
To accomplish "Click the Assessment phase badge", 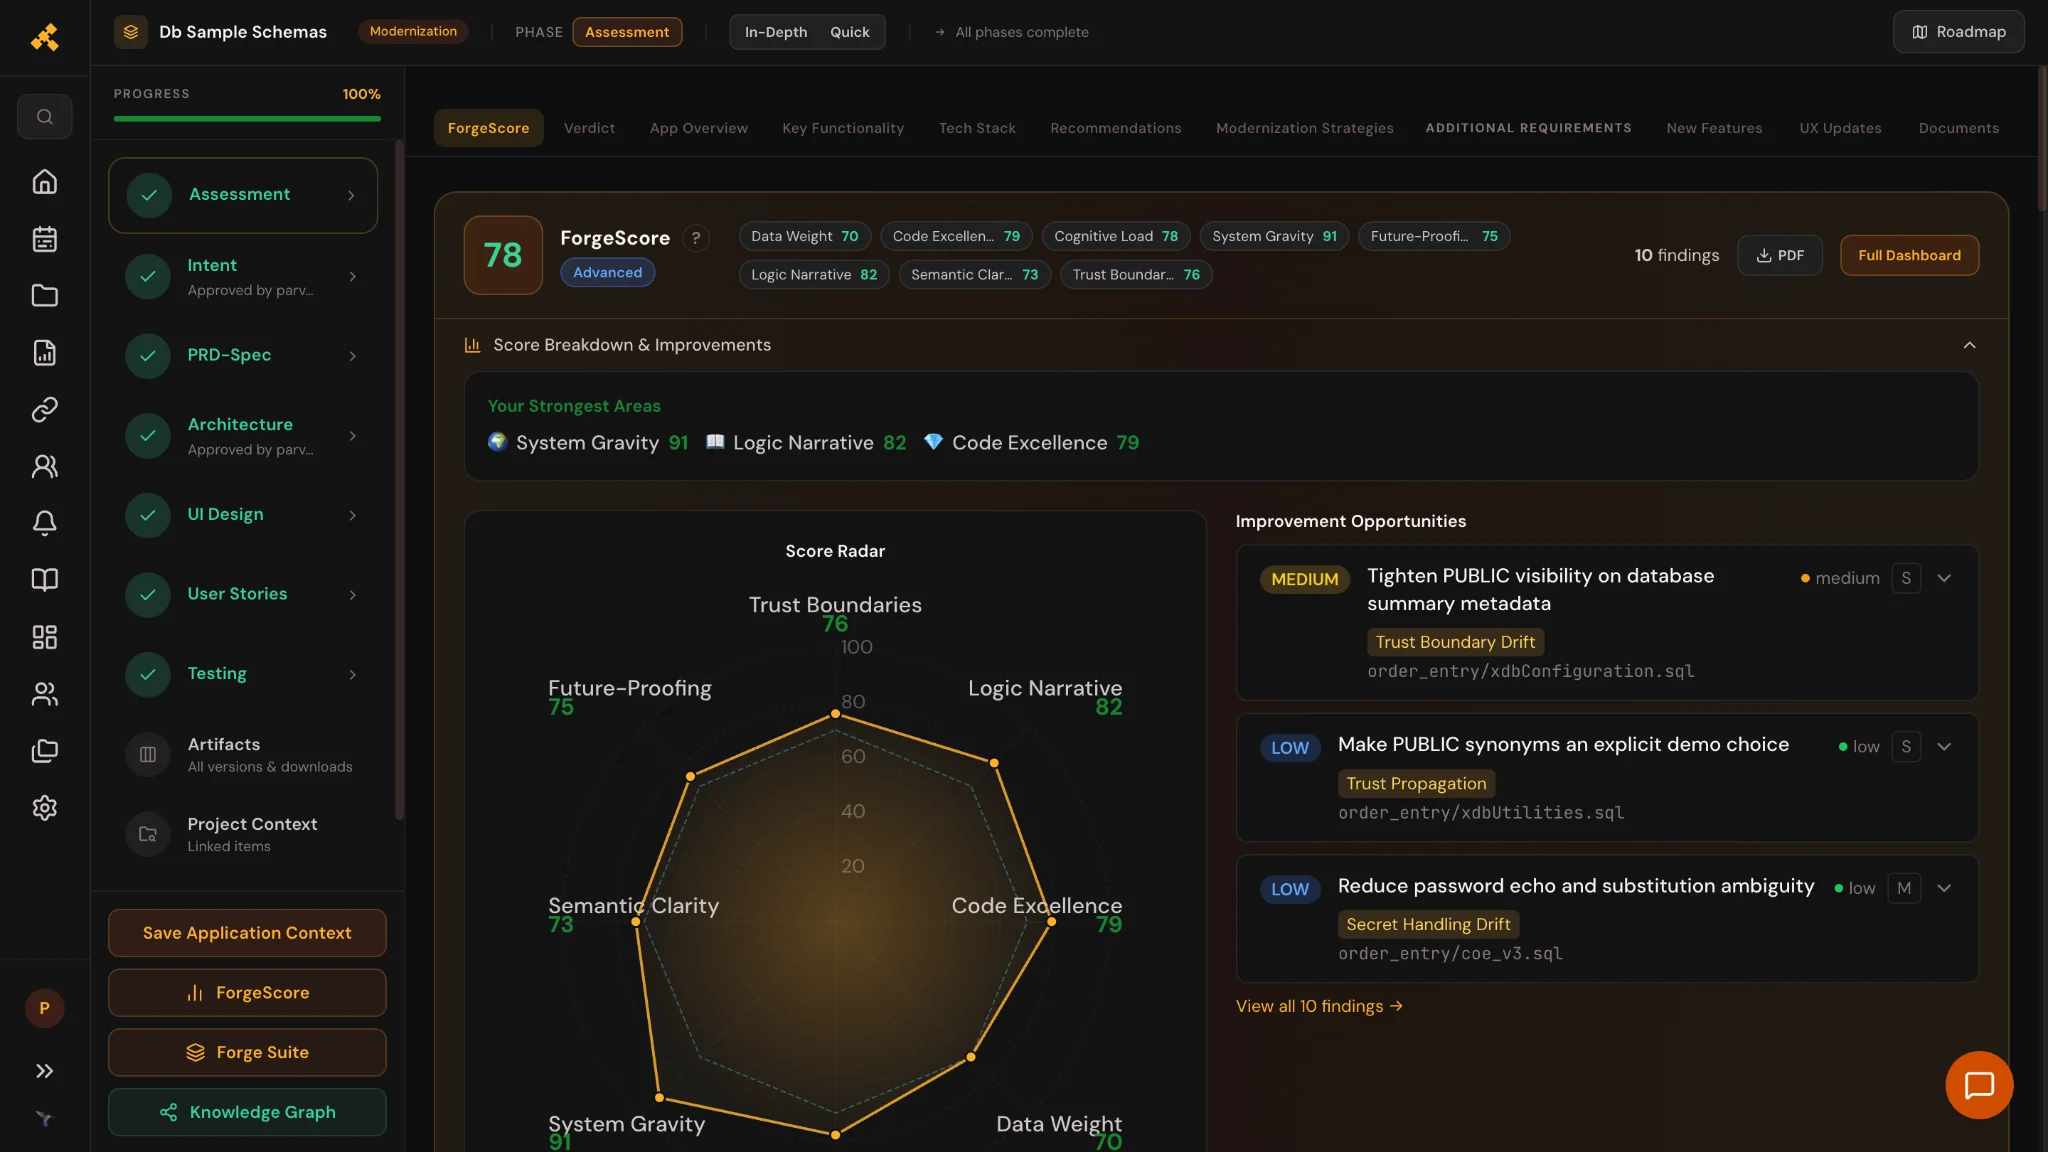I will (x=627, y=32).
